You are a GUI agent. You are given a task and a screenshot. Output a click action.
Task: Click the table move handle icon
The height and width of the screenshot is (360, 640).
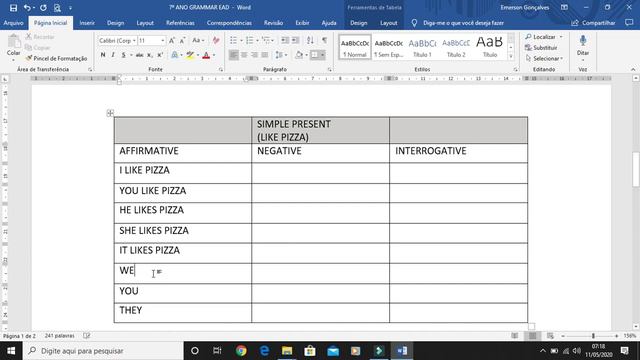(x=110, y=113)
